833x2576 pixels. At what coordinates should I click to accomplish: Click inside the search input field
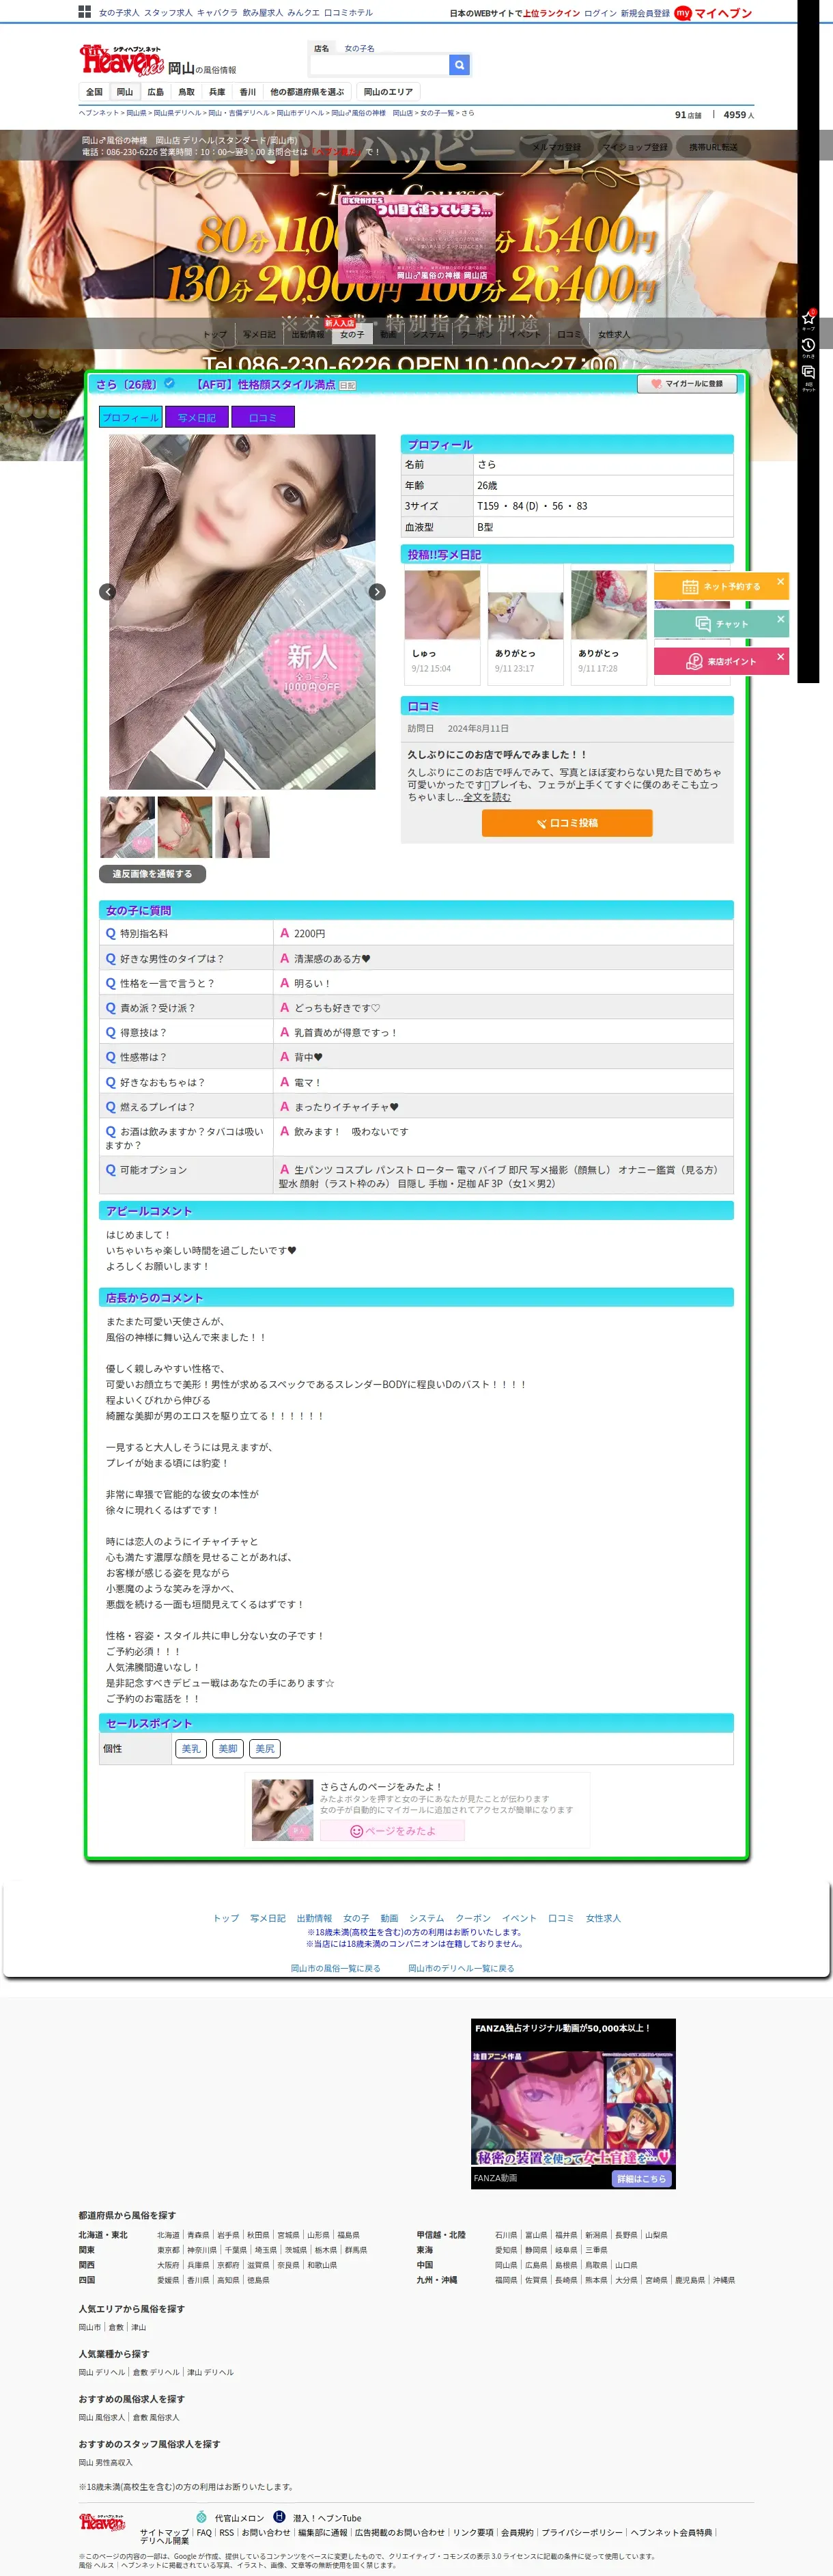pyautogui.click(x=379, y=65)
